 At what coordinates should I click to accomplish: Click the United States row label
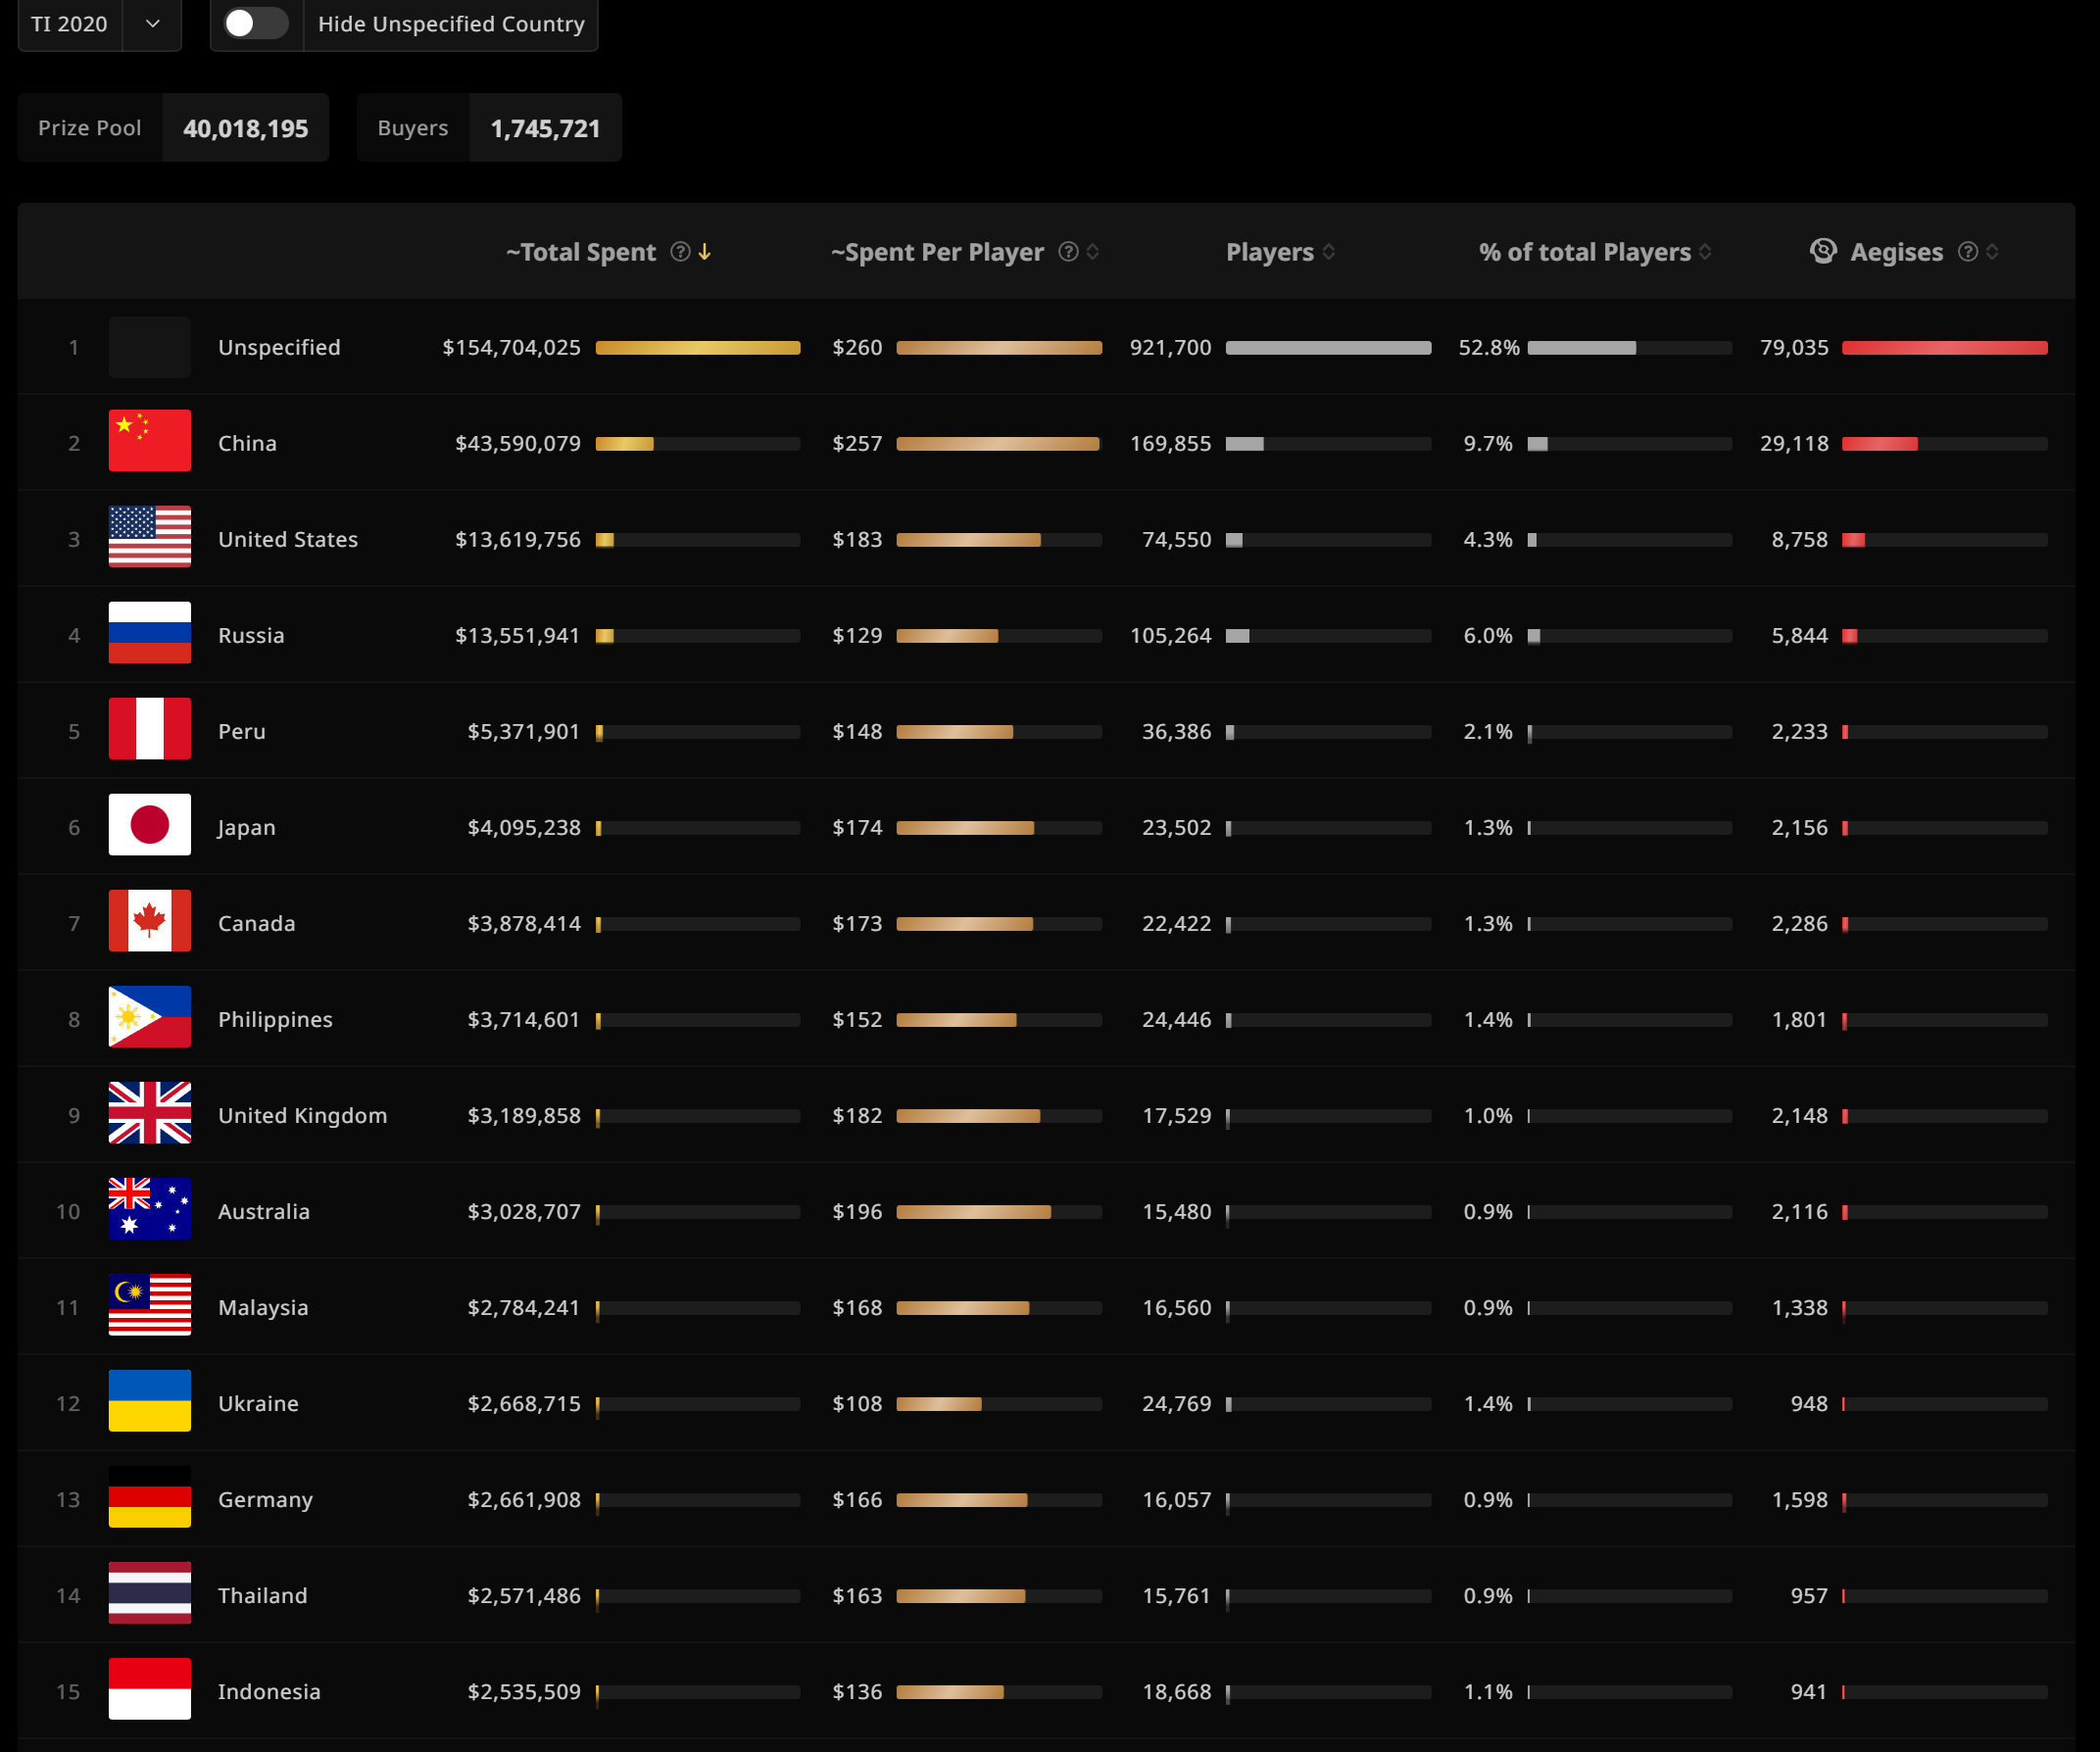click(x=288, y=539)
